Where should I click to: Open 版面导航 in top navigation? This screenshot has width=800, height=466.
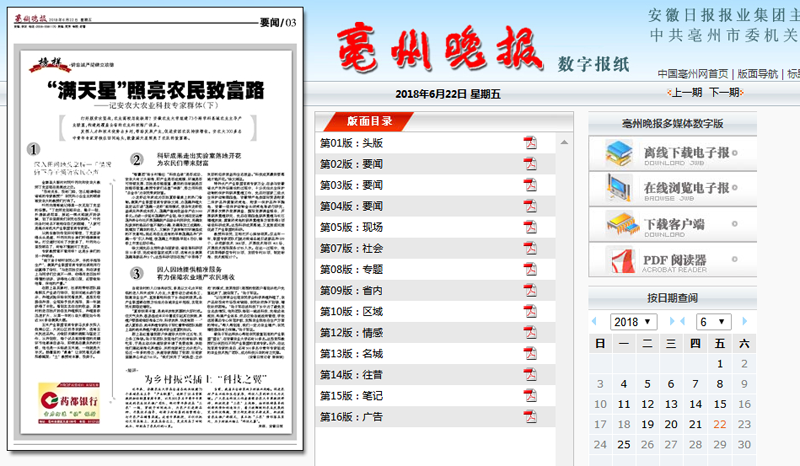point(758,73)
